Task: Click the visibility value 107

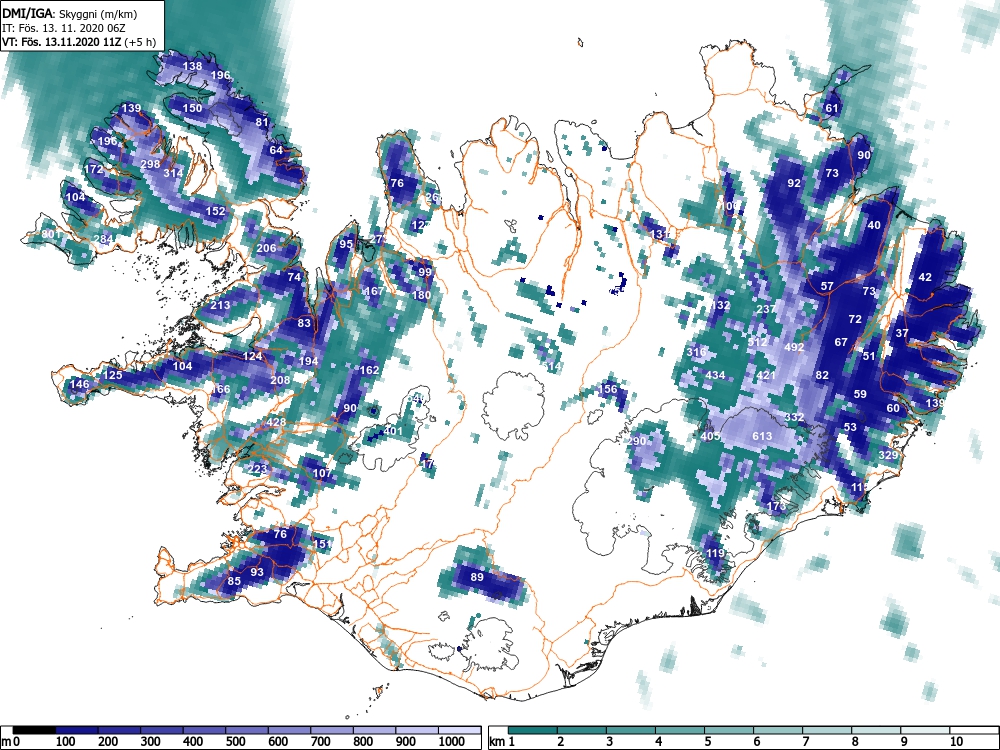Action: click(x=322, y=473)
